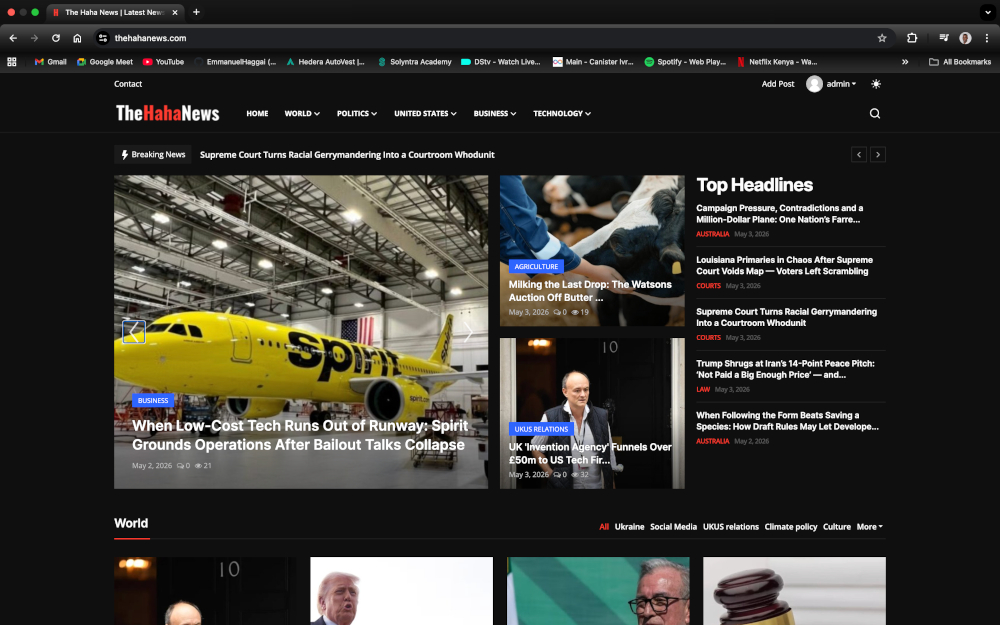Click TheHahaNews site logo
This screenshot has height=625, width=1000.
point(168,114)
